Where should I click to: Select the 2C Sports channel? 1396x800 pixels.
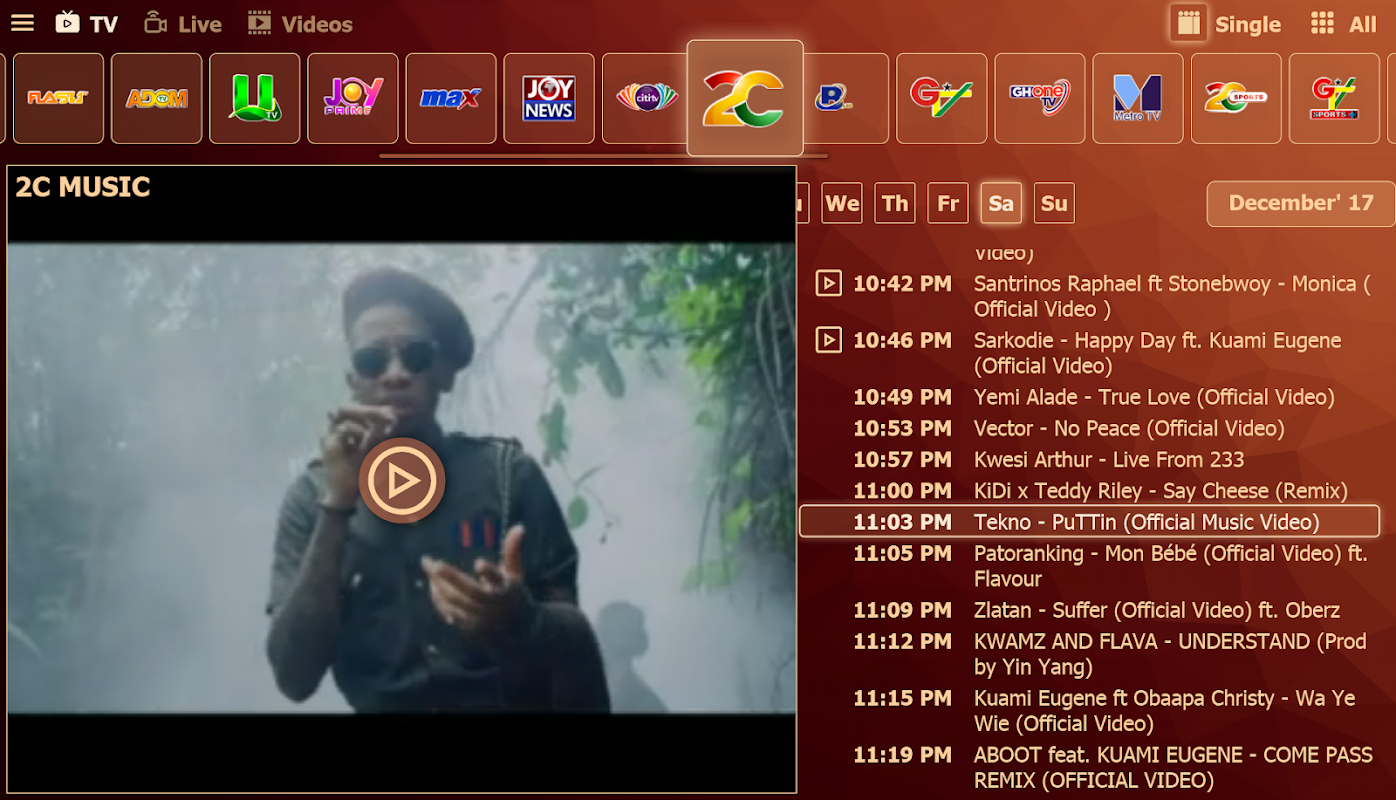tap(1236, 98)
